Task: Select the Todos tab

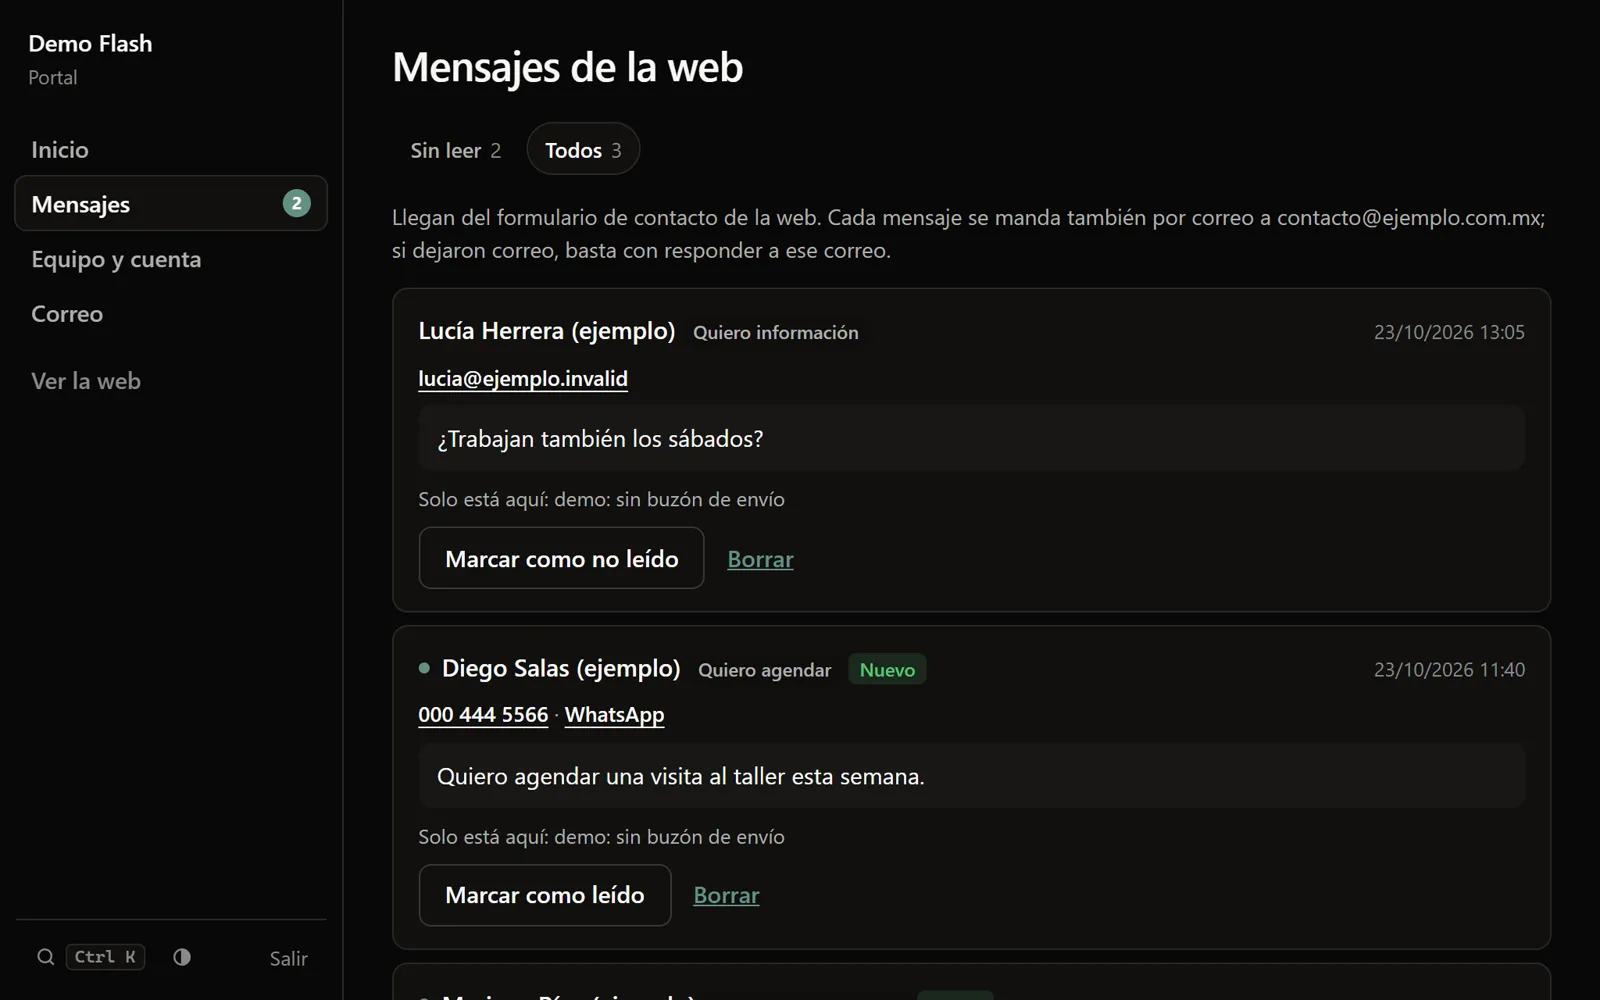Action: 583,150
